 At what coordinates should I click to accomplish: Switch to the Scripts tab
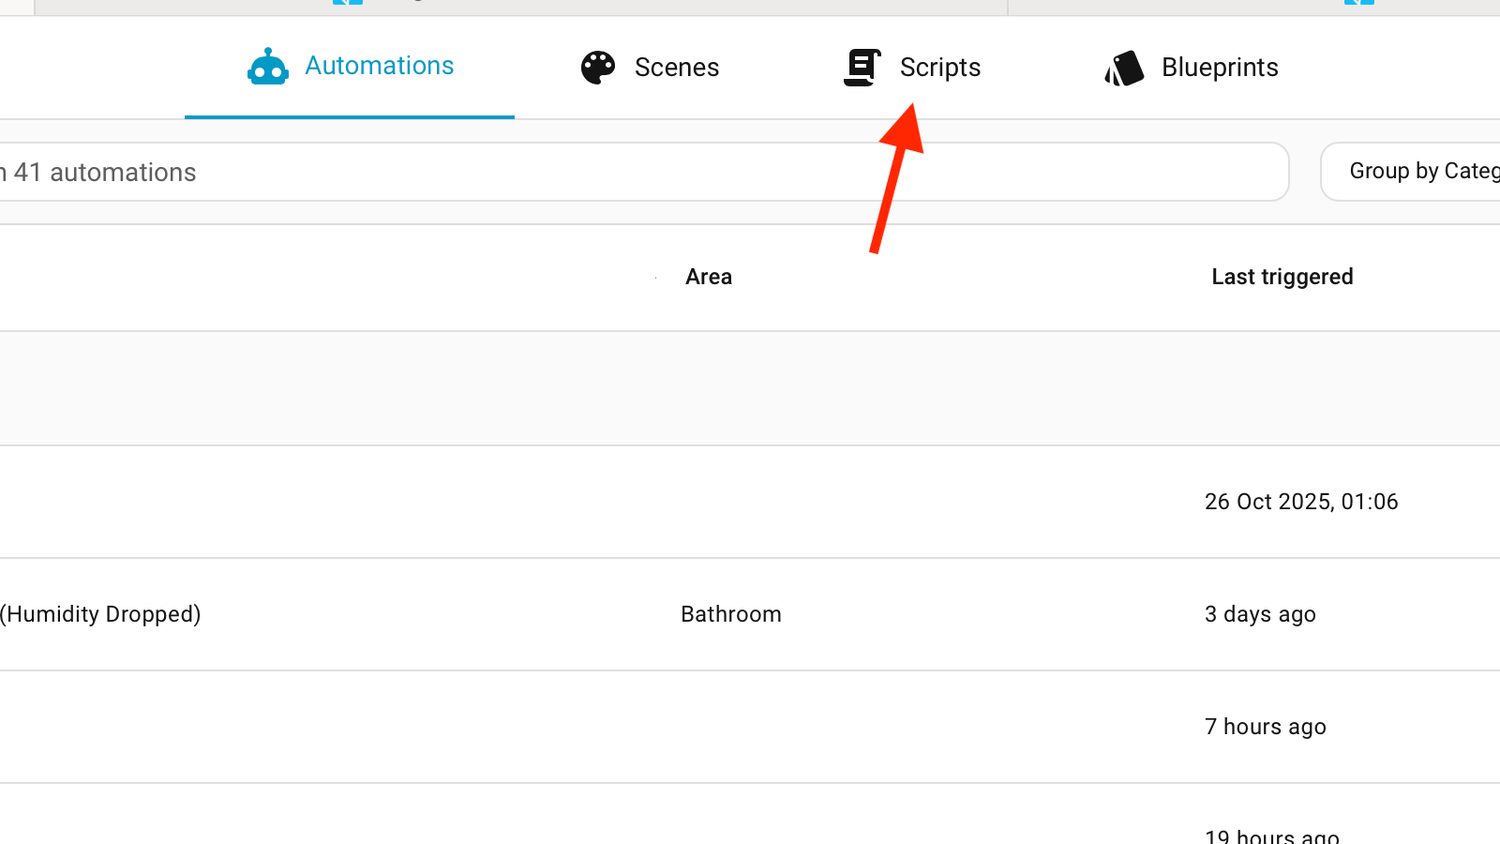912,67
